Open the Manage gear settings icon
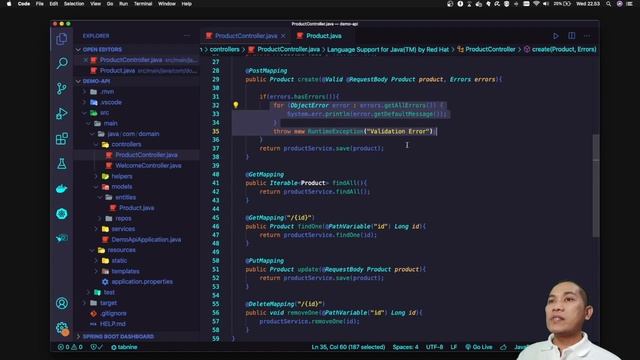Image resolution: width=640 pixels, height=360 pixels. pos(62,327)
